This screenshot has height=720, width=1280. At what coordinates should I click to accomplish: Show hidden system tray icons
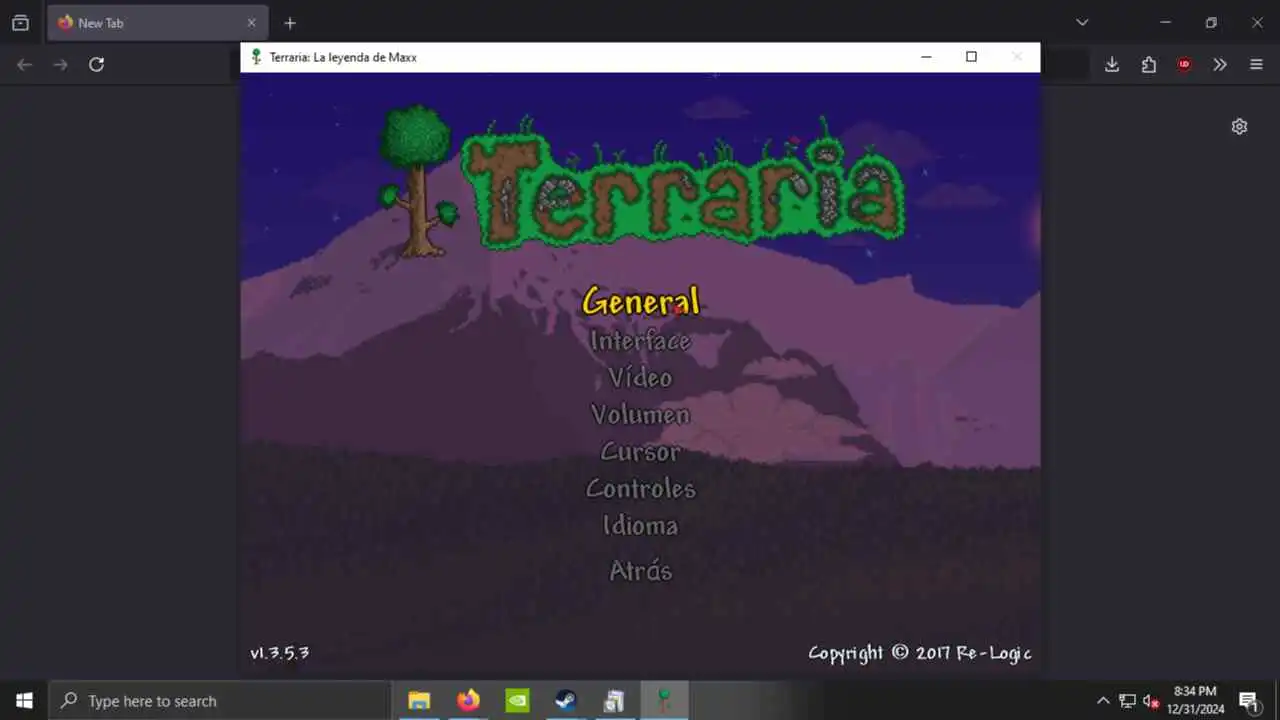[x=1103, y=701]
